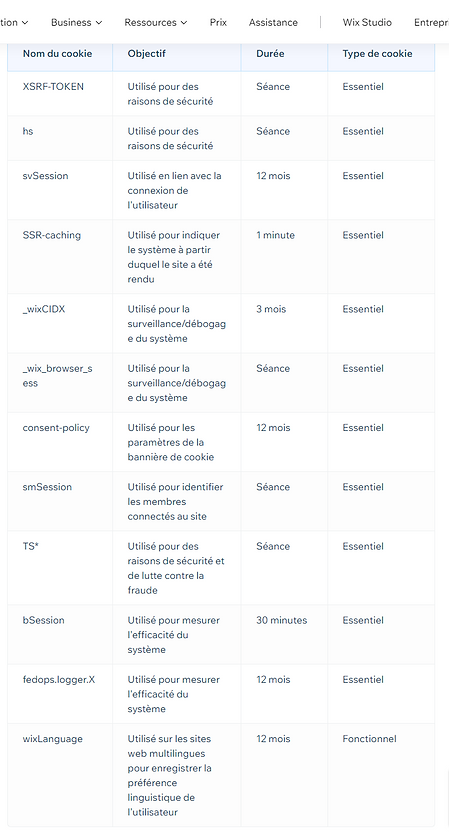The height and width of the screenshot is (835, 449).
Task: Open the Entreprise link in navigation
Action: tap(431, 22)
